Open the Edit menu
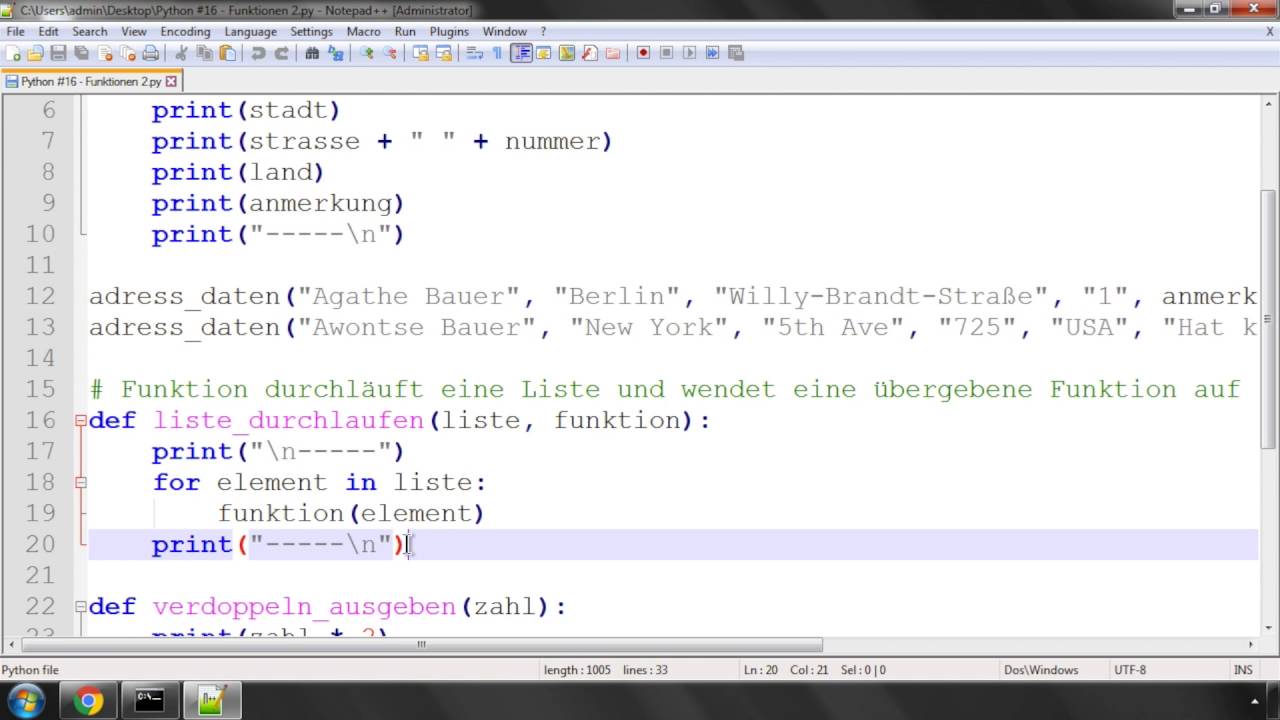The width and height of the screenshot is (1280, 720). (48, 31)
